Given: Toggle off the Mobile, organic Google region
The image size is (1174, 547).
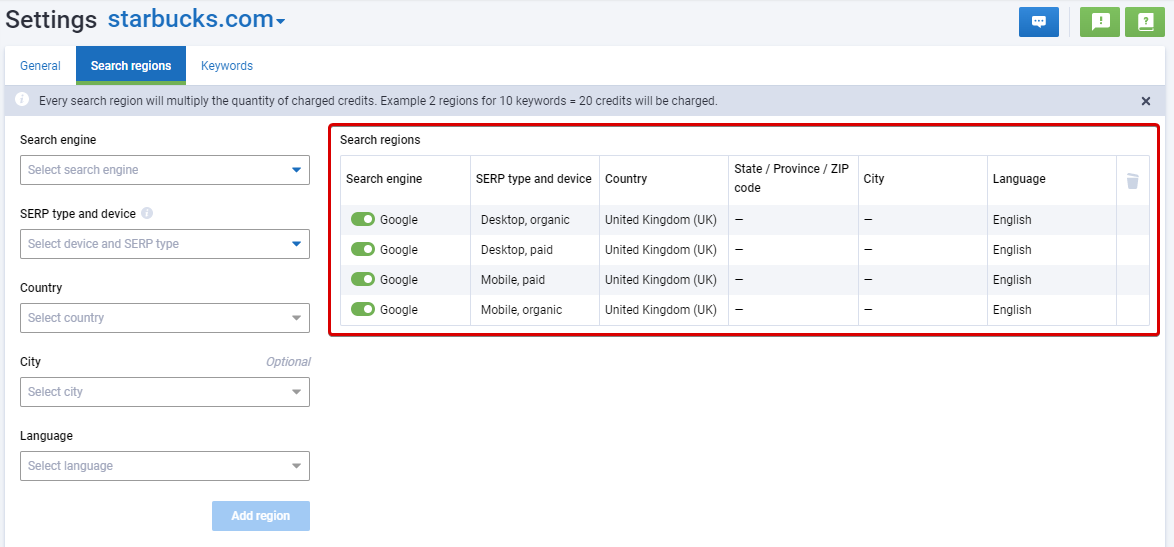Looking at the screenshot, I should (x=363, y=309).
